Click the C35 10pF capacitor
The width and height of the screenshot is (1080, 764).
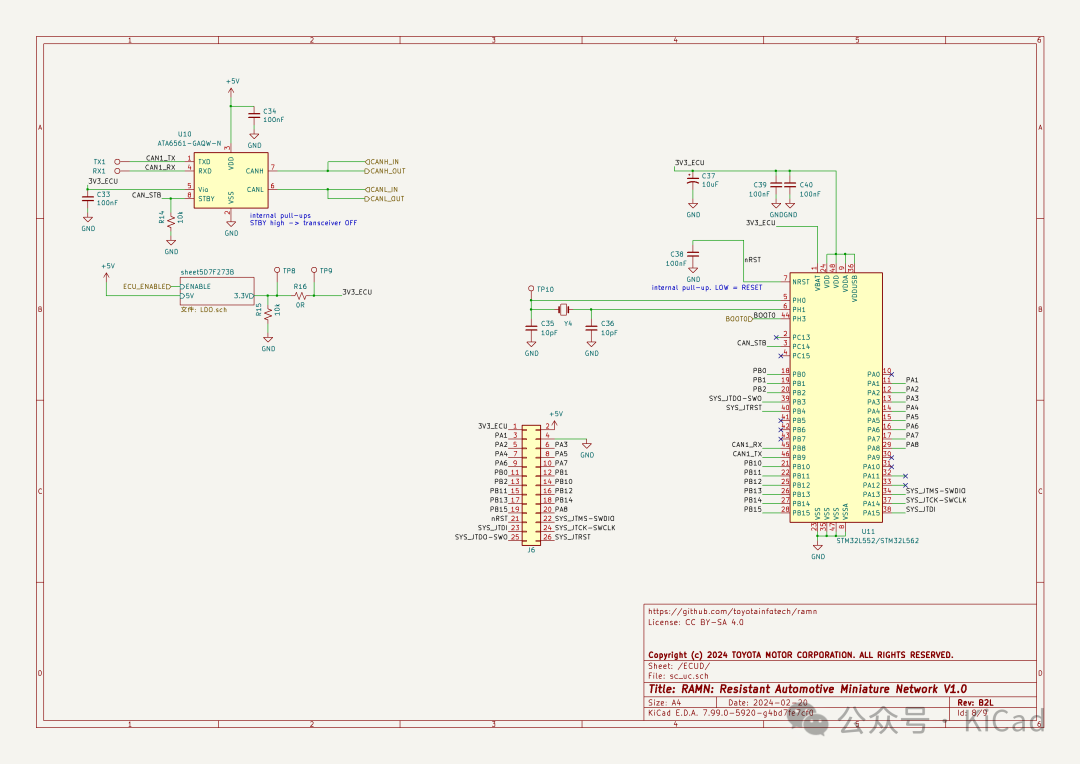pos(531,329)
